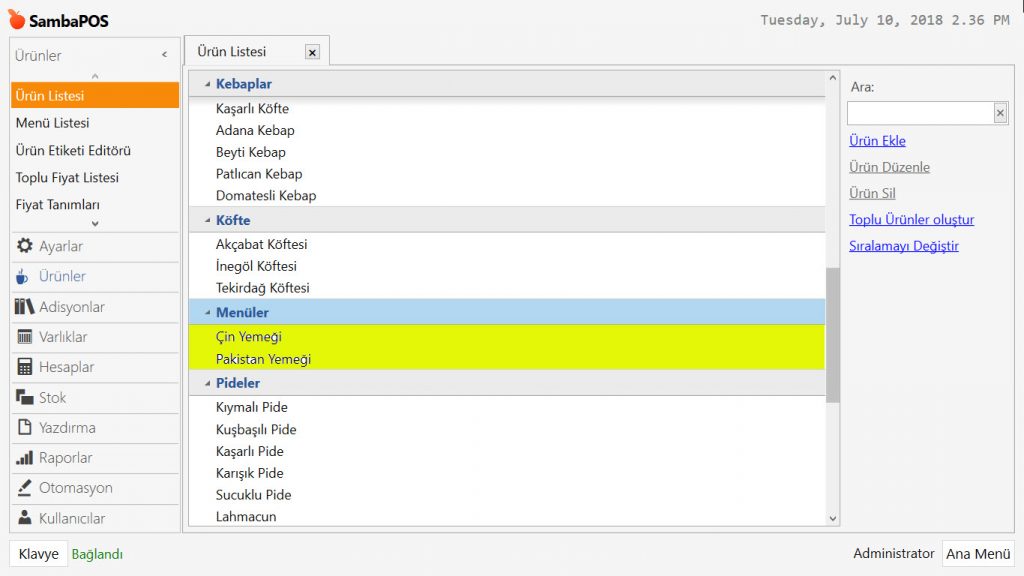Open Menü Listesi in sidebar

[x=52, y=123]
